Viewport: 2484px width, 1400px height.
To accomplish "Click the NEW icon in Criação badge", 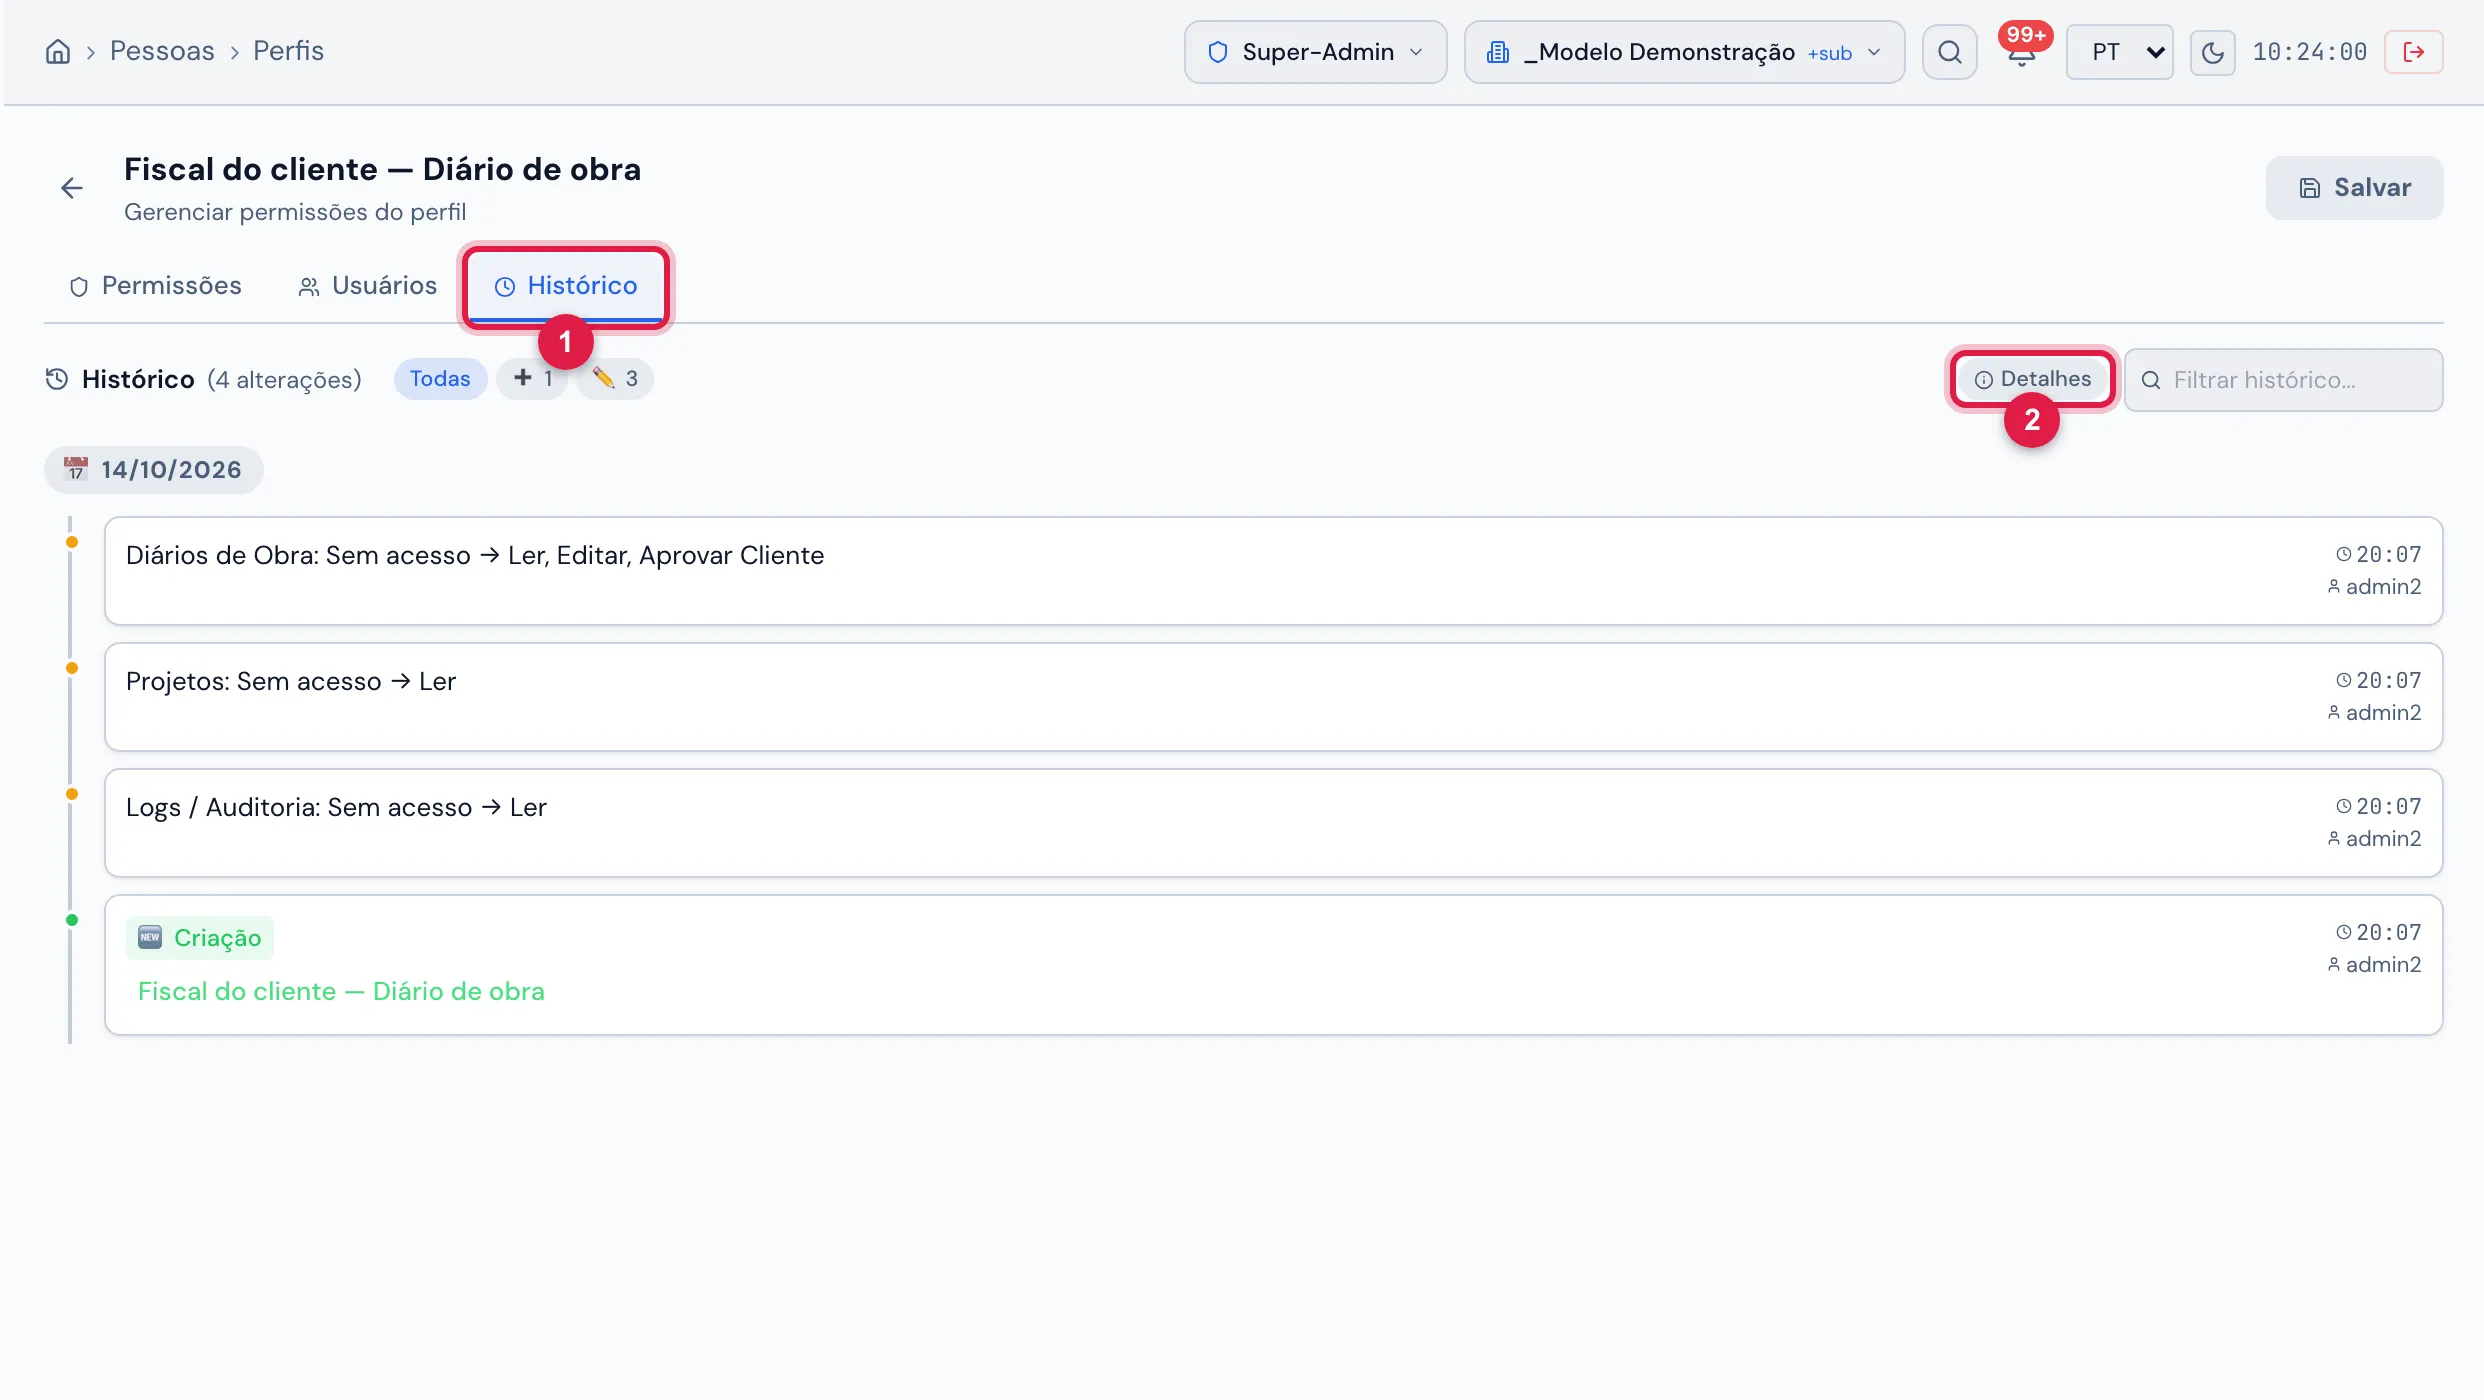I will (x=150, y=937).
